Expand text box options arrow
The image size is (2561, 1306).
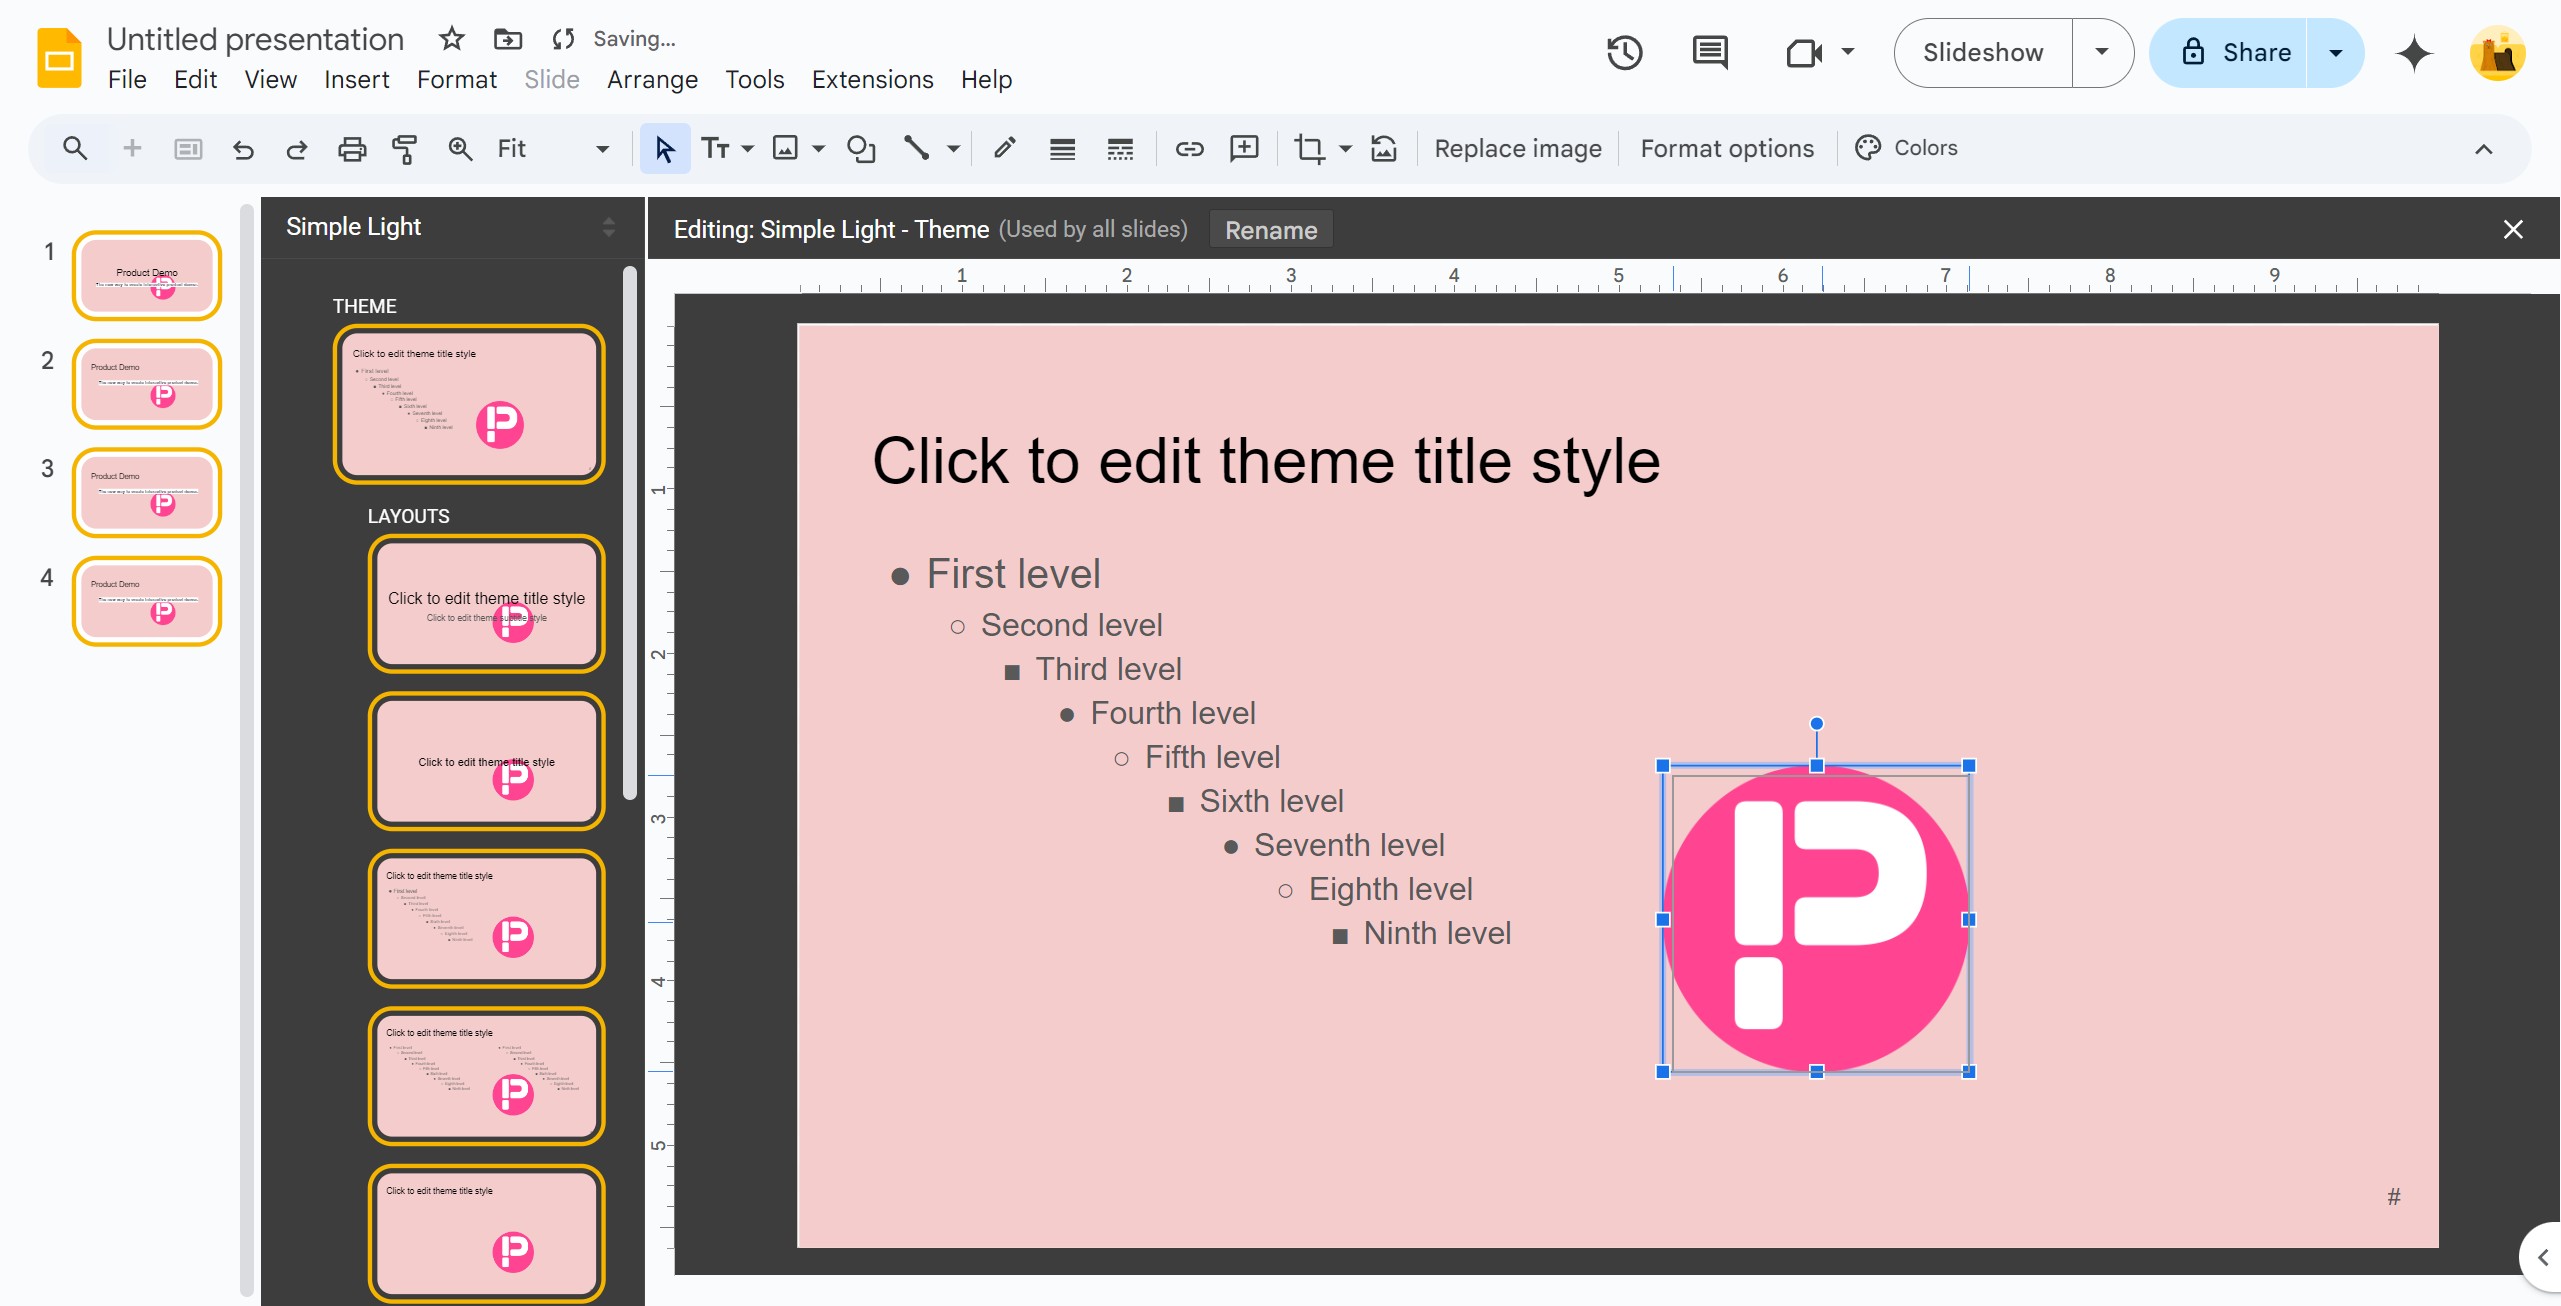click(747, 148)
